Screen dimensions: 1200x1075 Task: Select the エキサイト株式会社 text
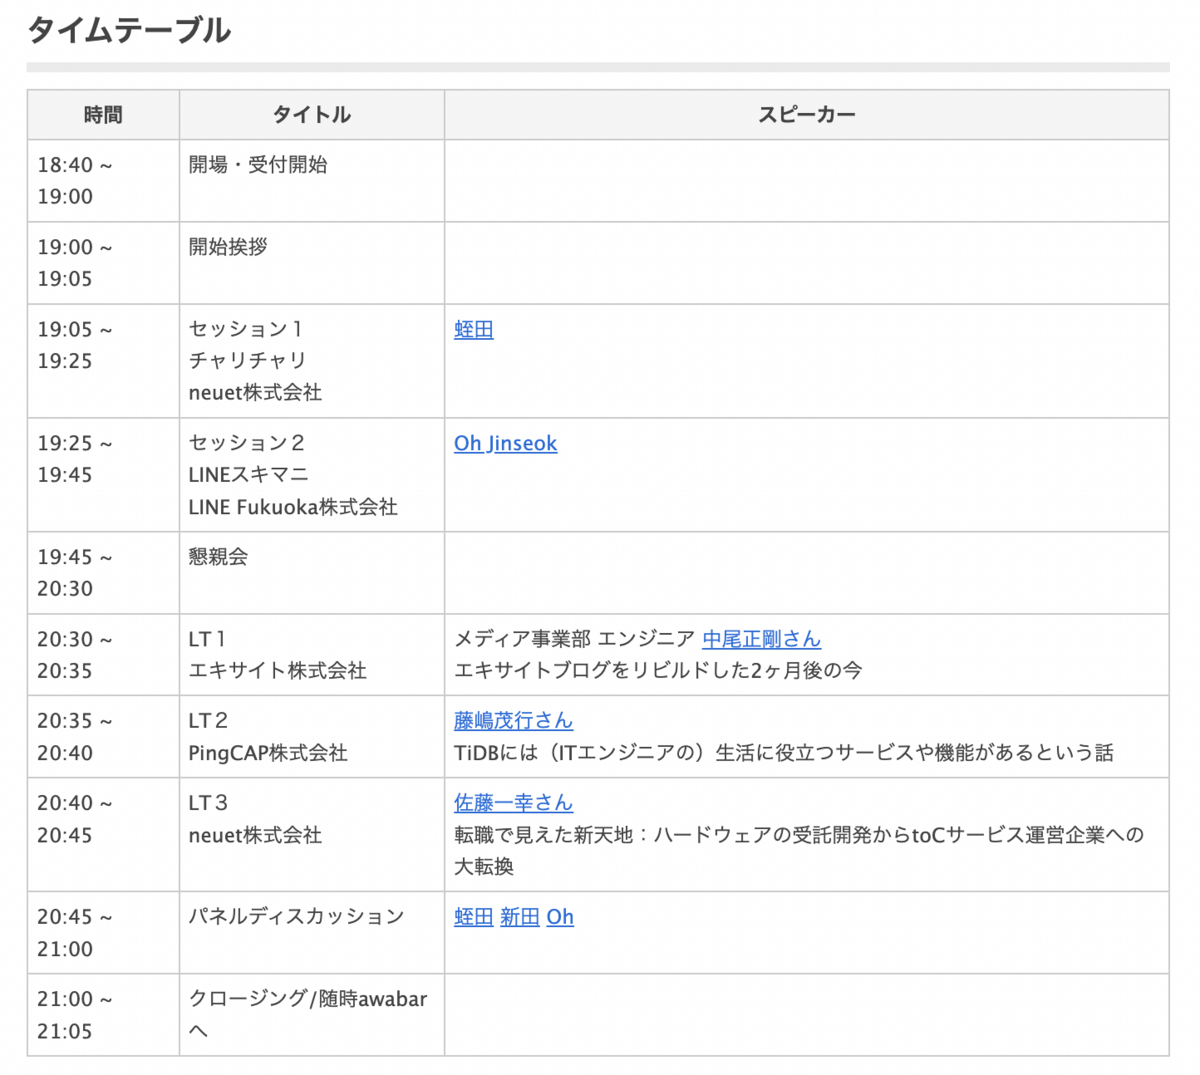278,671
